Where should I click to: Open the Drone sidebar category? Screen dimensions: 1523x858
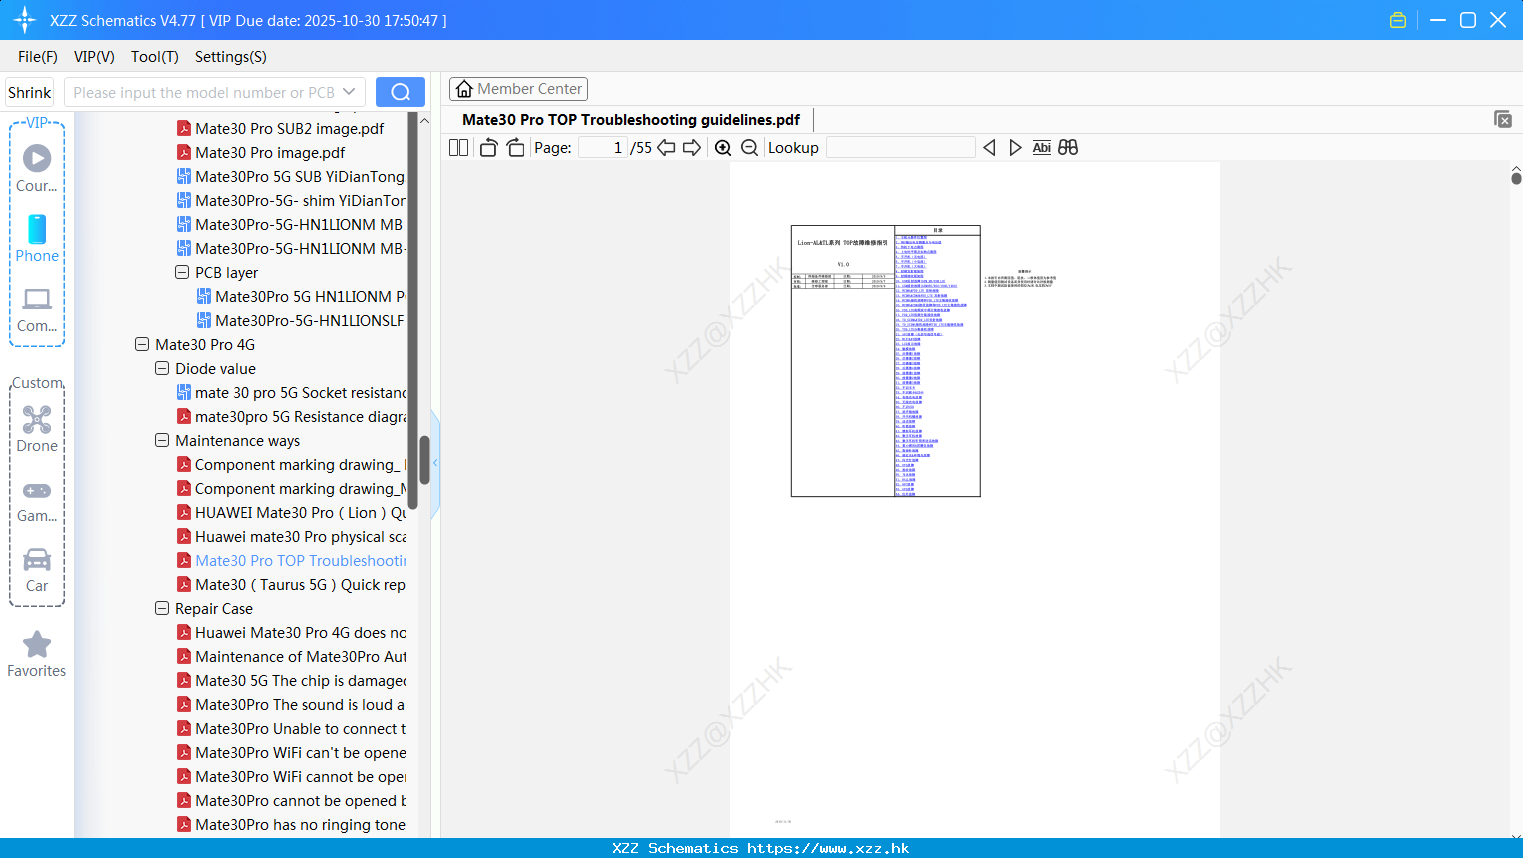(37, 428)
